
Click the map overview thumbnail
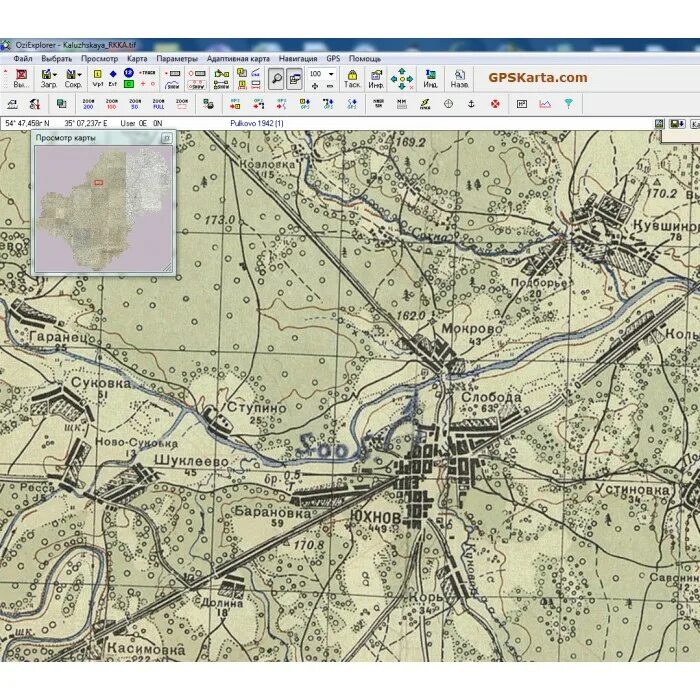[x=104, y=208]
